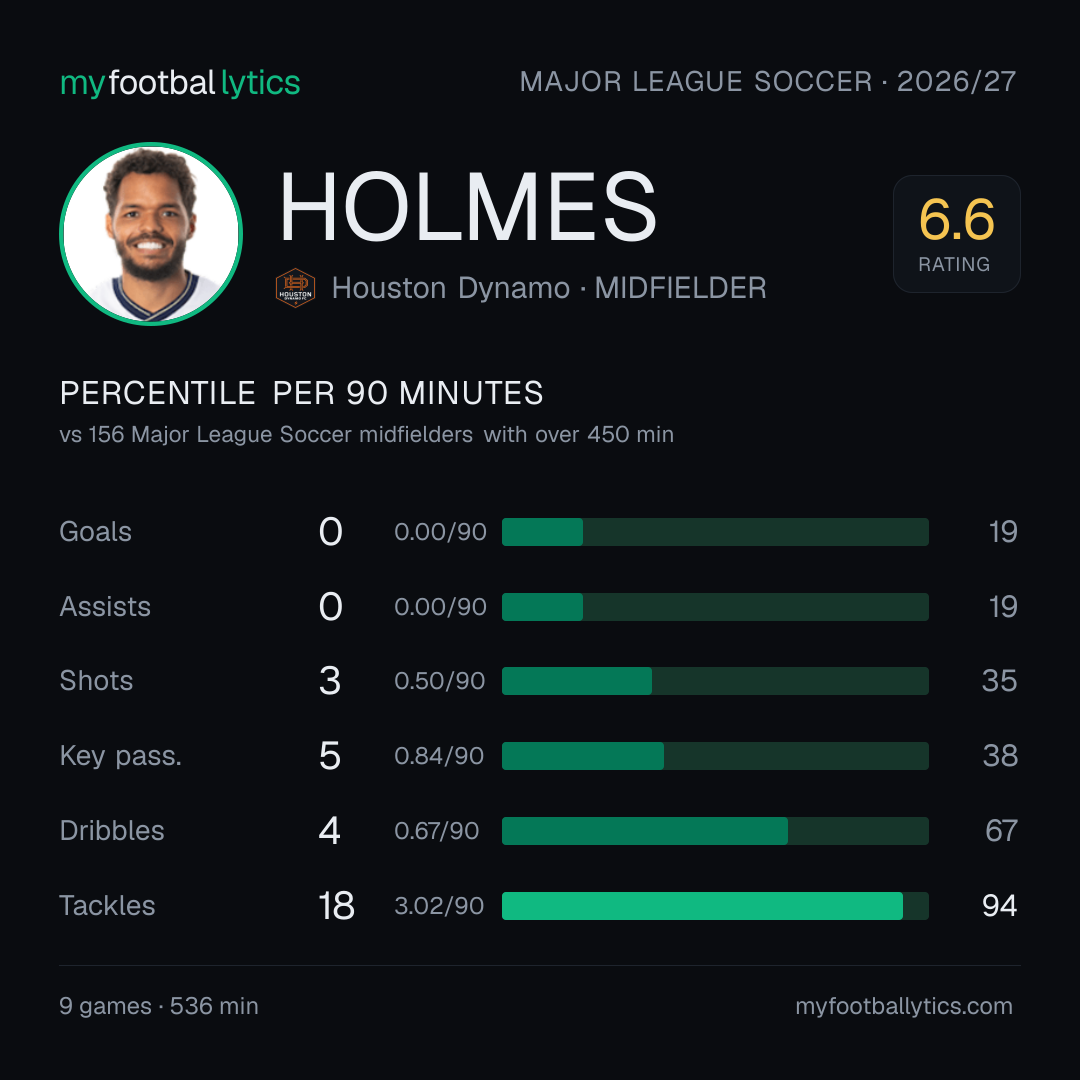Click the Houston Dynamo Midfielder text
Screen dimensions: 1080x1080
549,288
